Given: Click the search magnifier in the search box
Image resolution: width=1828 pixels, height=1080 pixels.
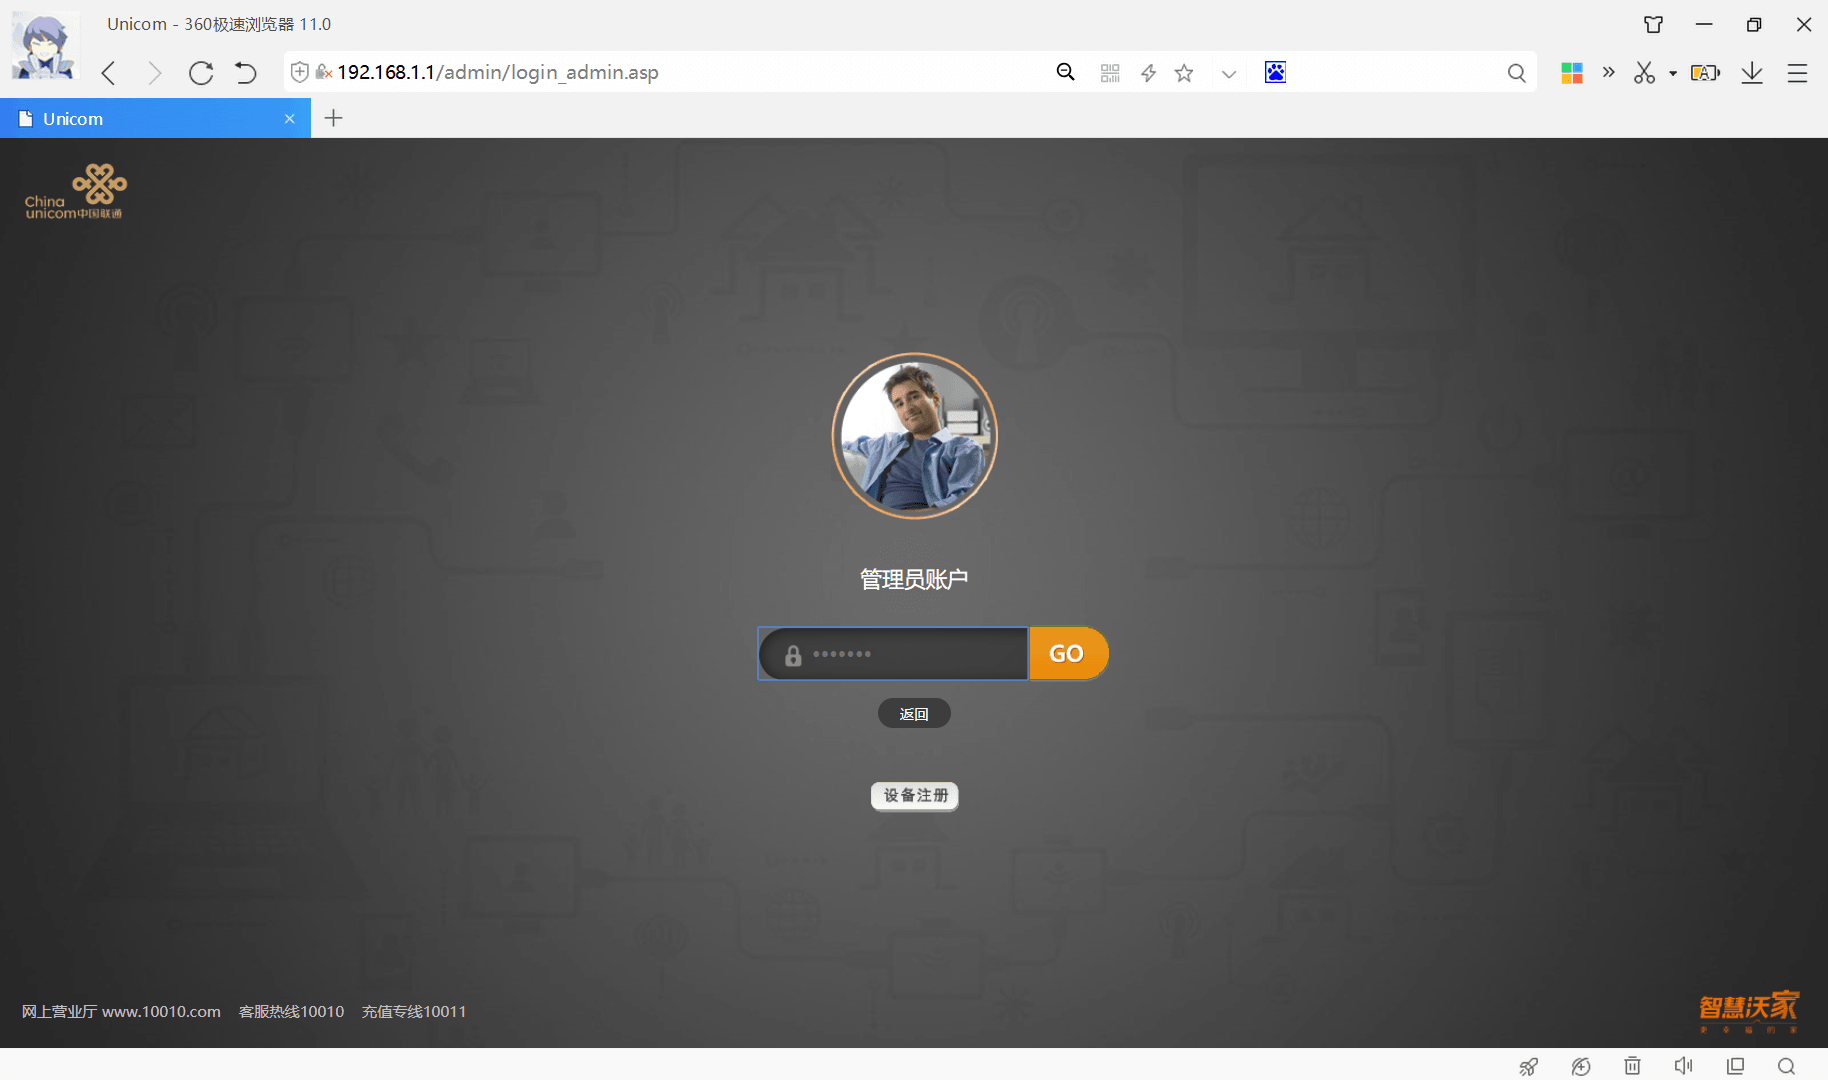Looking at the screenshot, I should (x=1516, y=73).
